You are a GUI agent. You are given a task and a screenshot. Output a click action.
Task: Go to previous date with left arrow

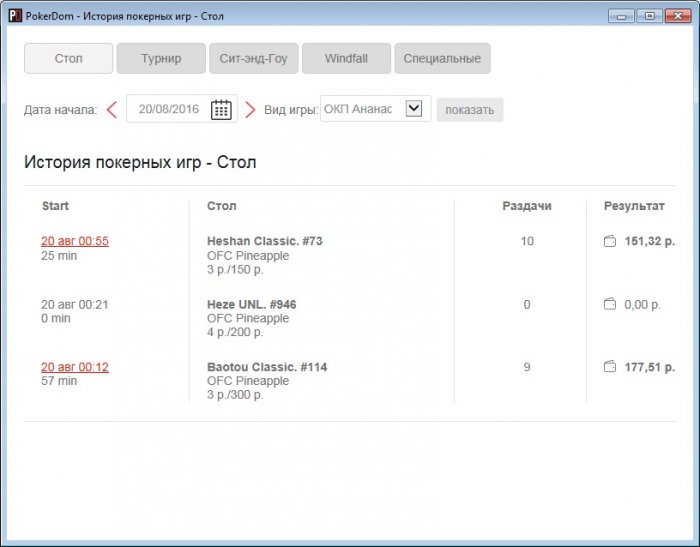pyautogui.click(x=112, y=109)
